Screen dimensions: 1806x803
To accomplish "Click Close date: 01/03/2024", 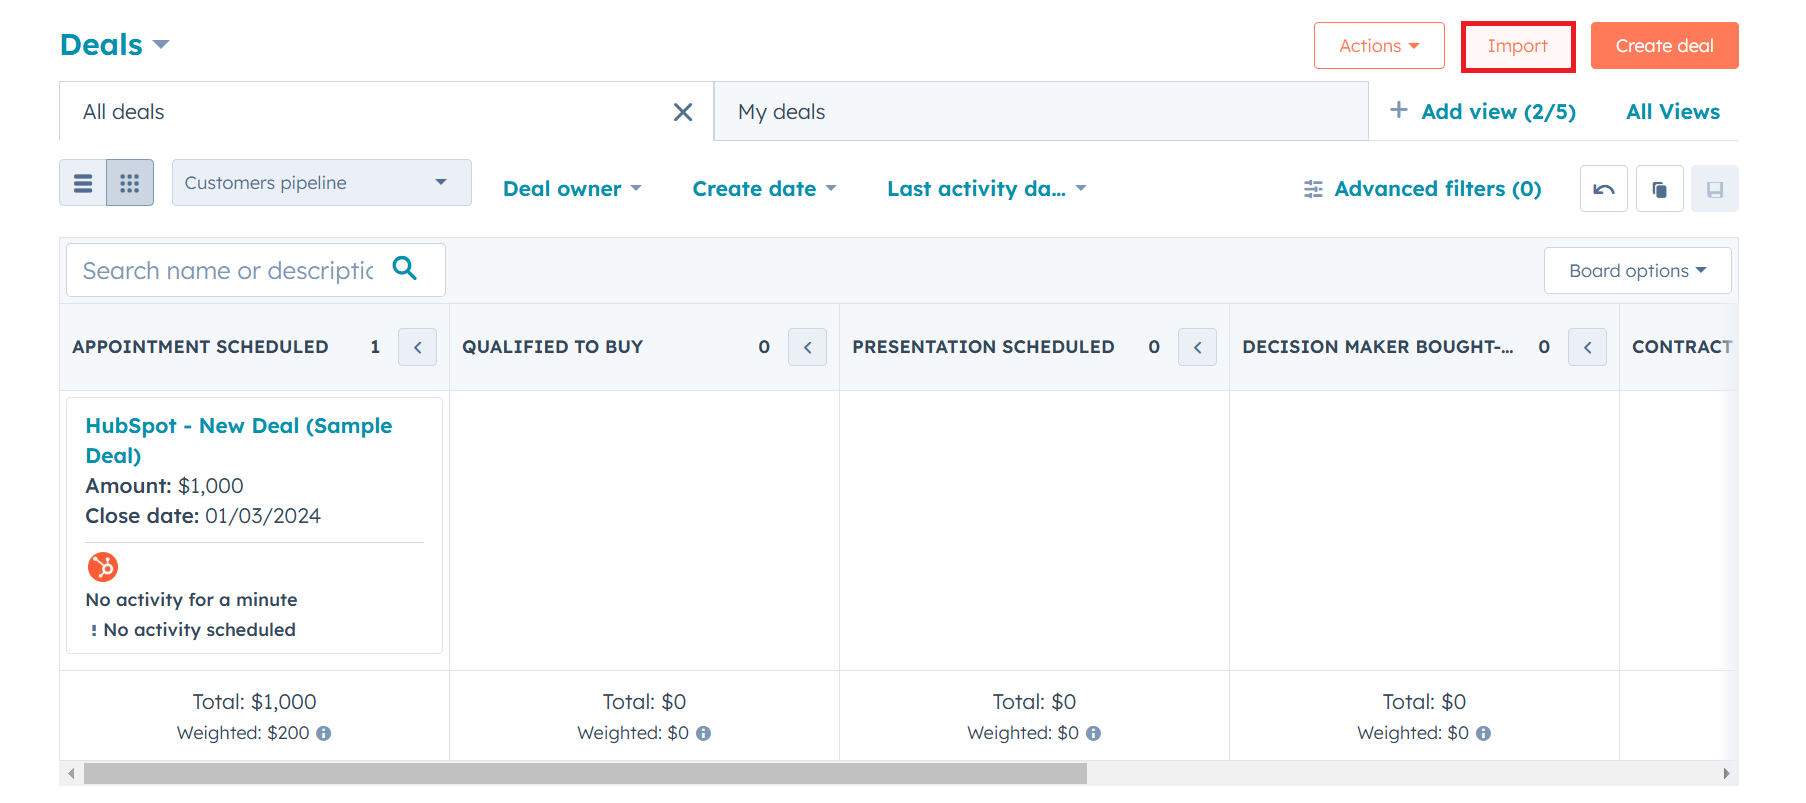I will 203,516.
